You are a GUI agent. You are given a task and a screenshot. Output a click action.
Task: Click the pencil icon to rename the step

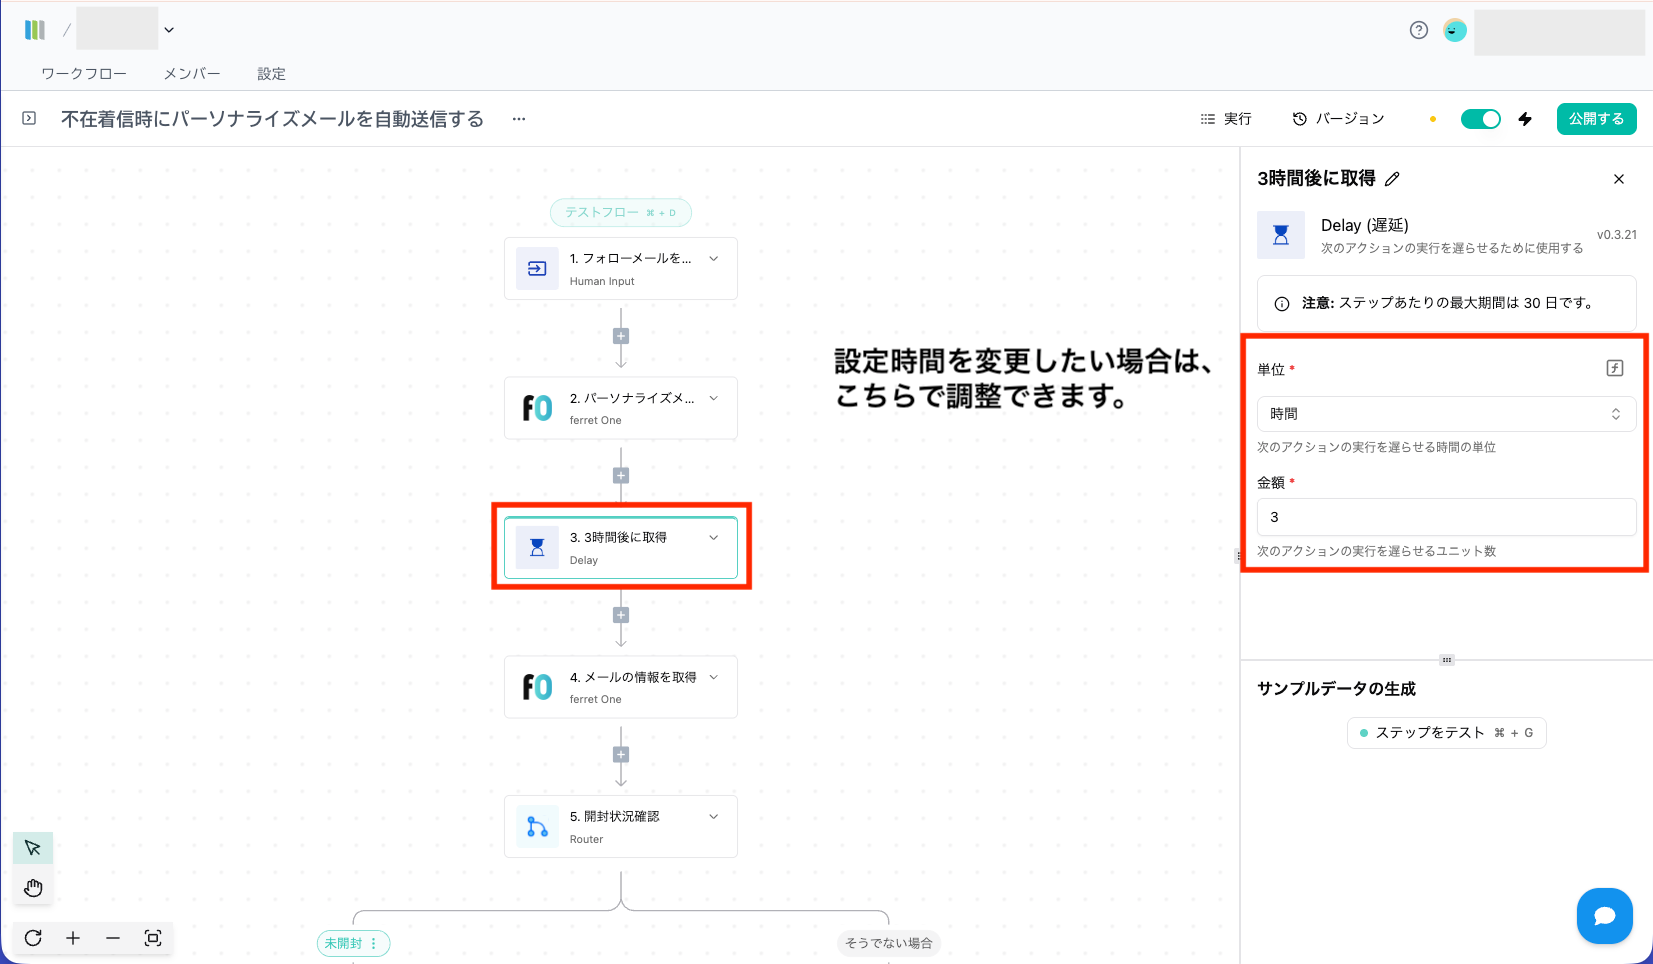1392,179
